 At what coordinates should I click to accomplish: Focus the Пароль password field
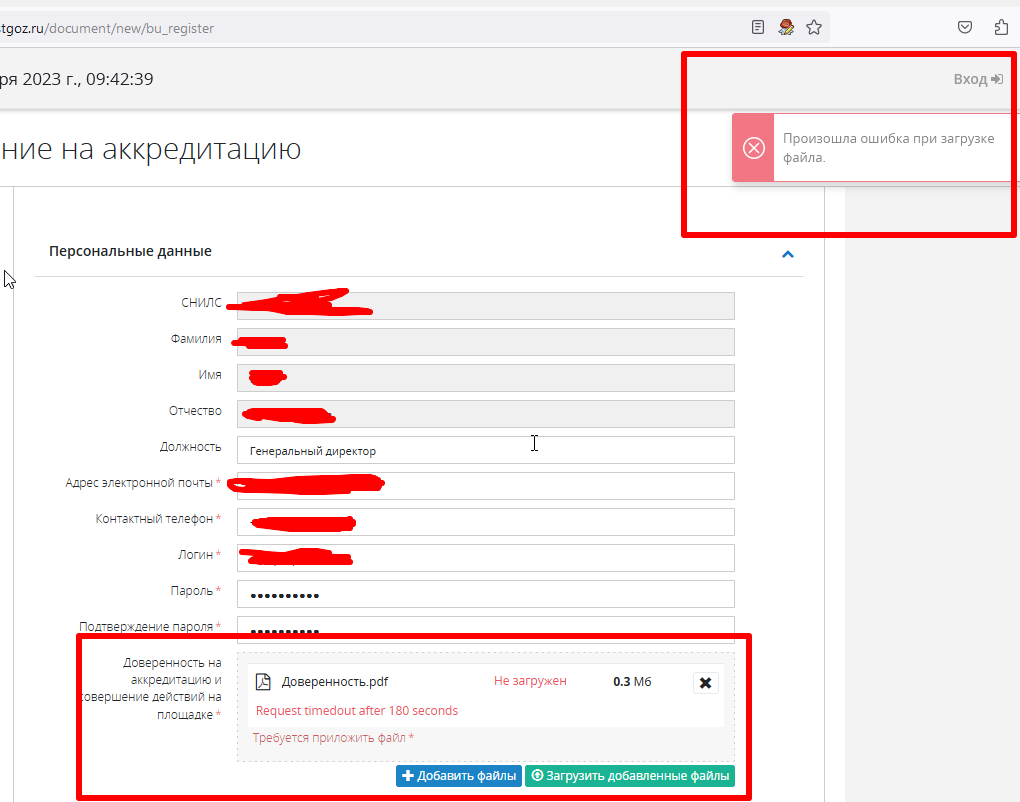pos(485,594)
